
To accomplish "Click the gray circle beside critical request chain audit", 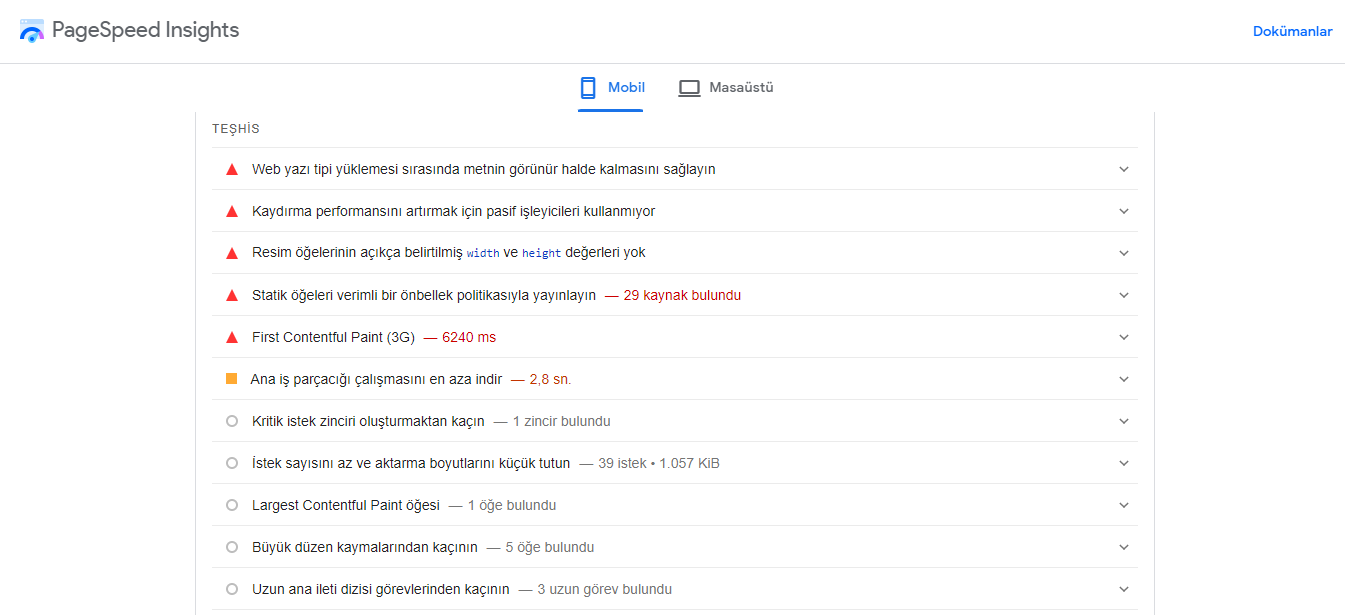I will pos(231,421).
